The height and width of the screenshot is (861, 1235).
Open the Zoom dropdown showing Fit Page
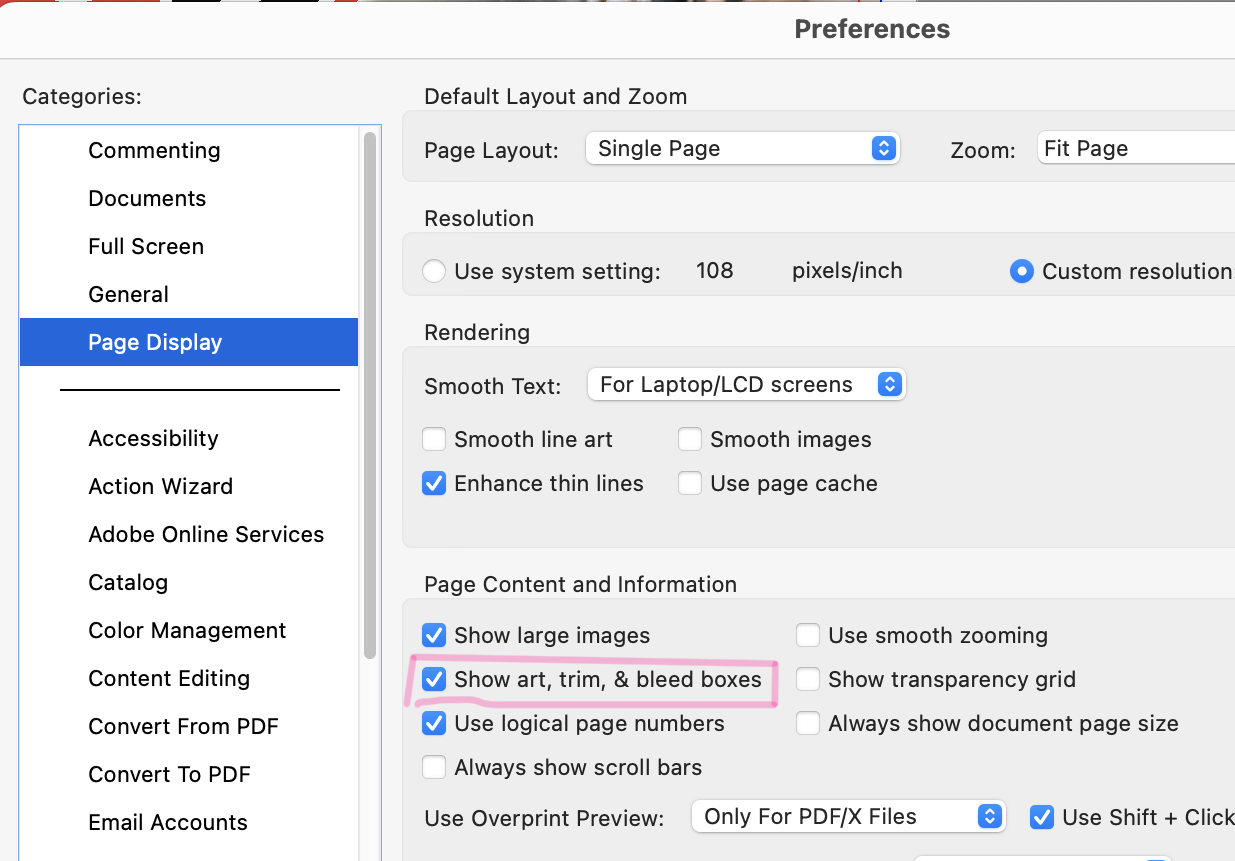(x=1140, y=147)
